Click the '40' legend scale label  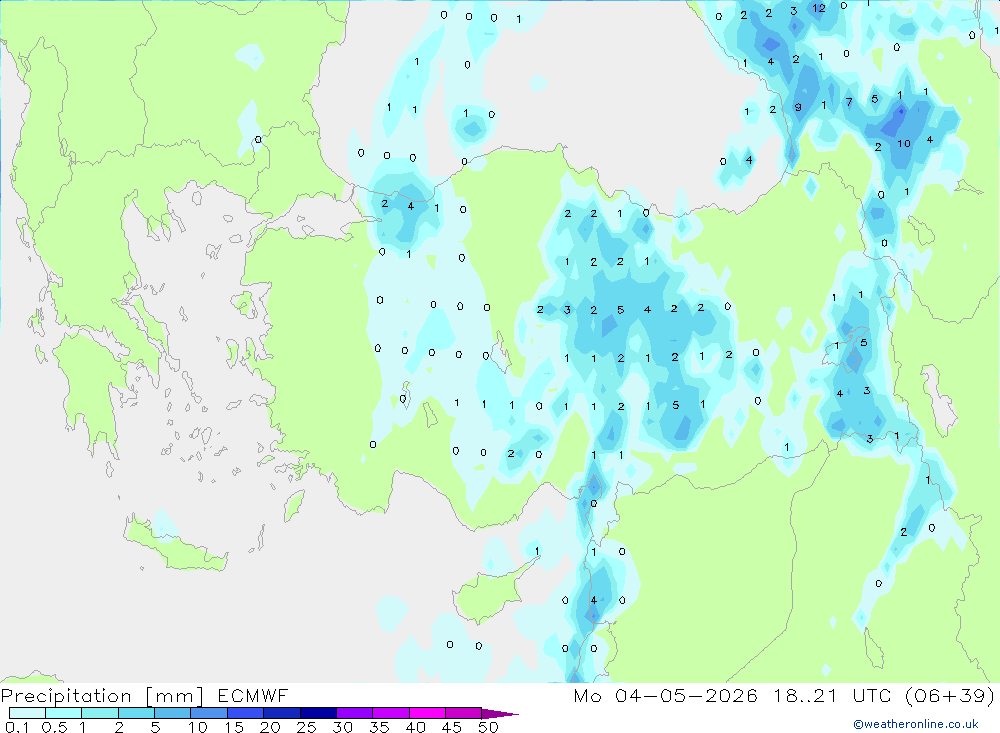tap(415, 727)
